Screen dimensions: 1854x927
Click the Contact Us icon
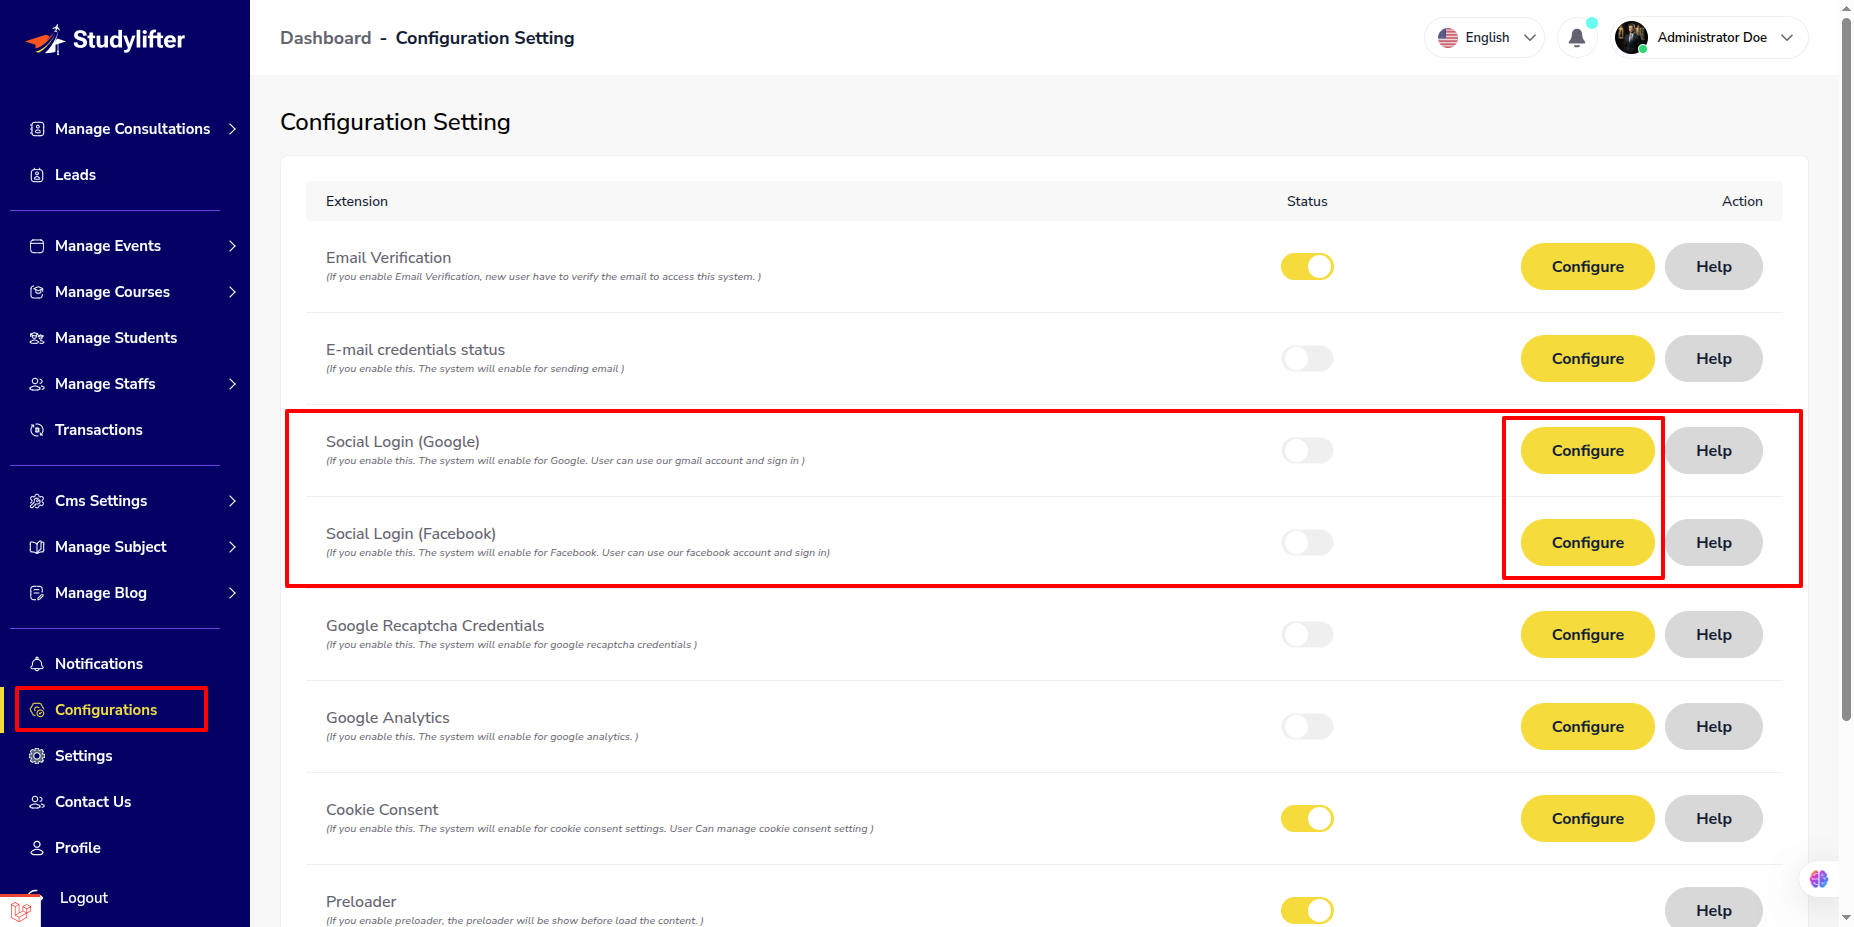pos(37,802)
